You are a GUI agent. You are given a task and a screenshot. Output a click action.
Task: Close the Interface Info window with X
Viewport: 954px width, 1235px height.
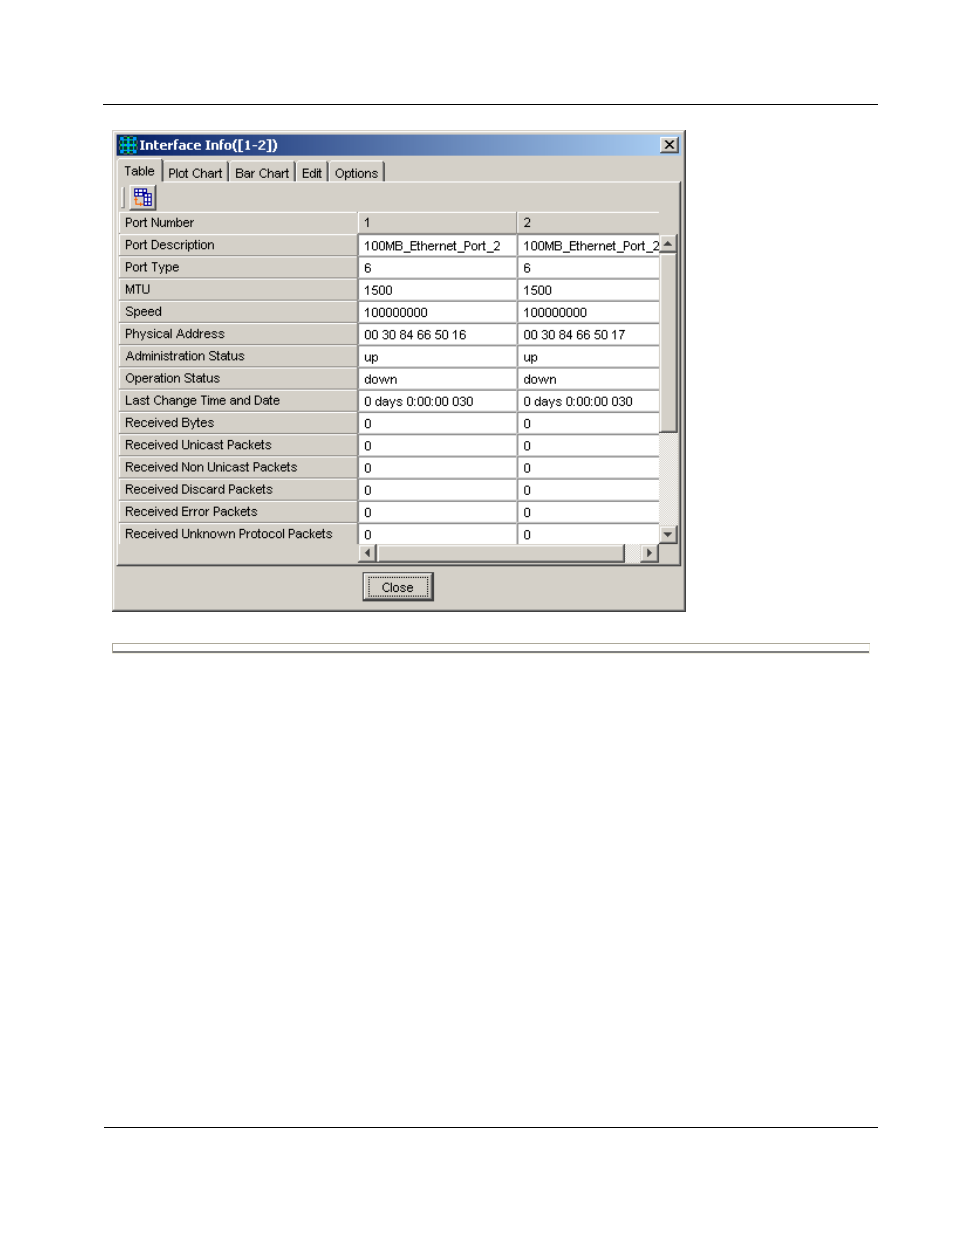(669, 145)
